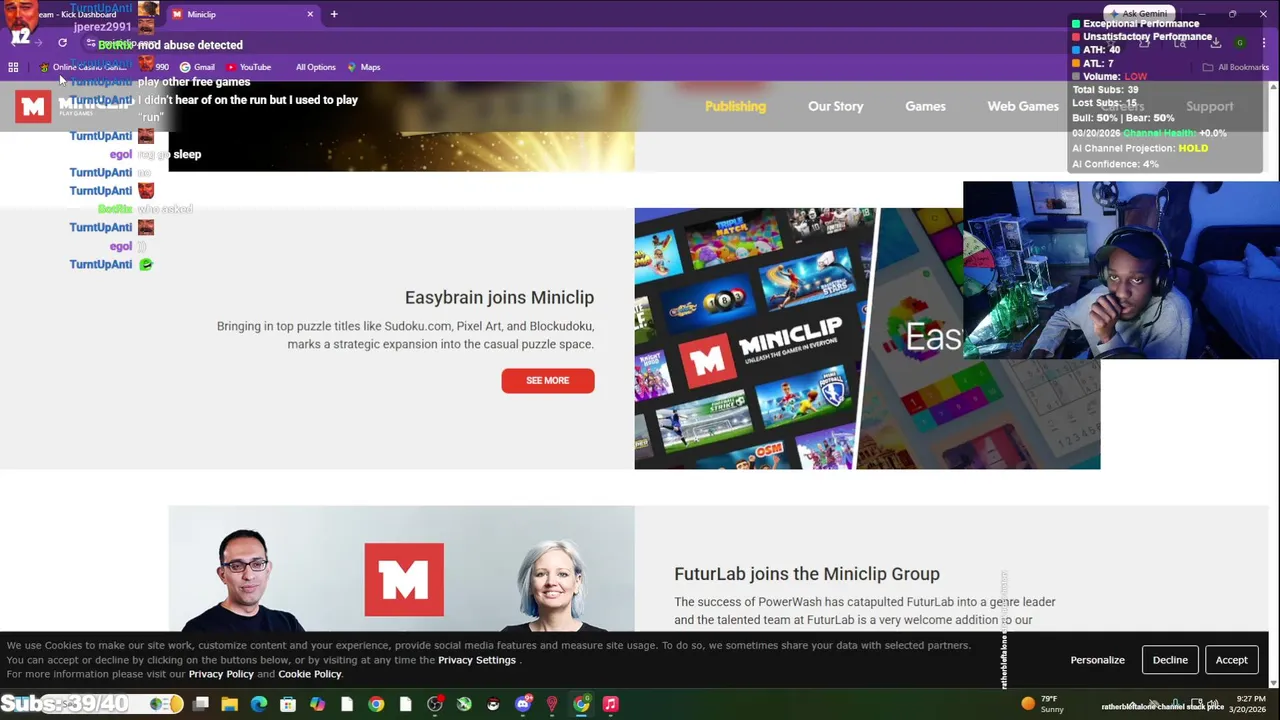Open the Cookie Policy link

click(310, 674)
